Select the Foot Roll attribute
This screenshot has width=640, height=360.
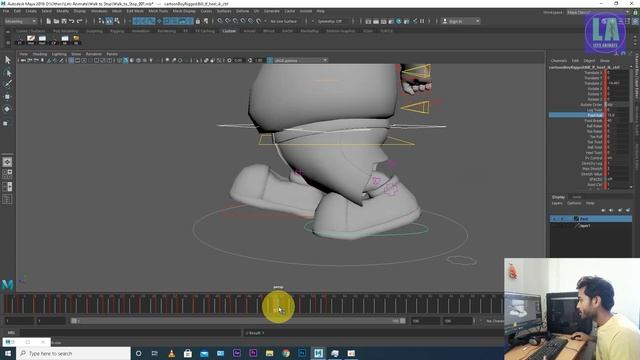(x=576, y=115)
